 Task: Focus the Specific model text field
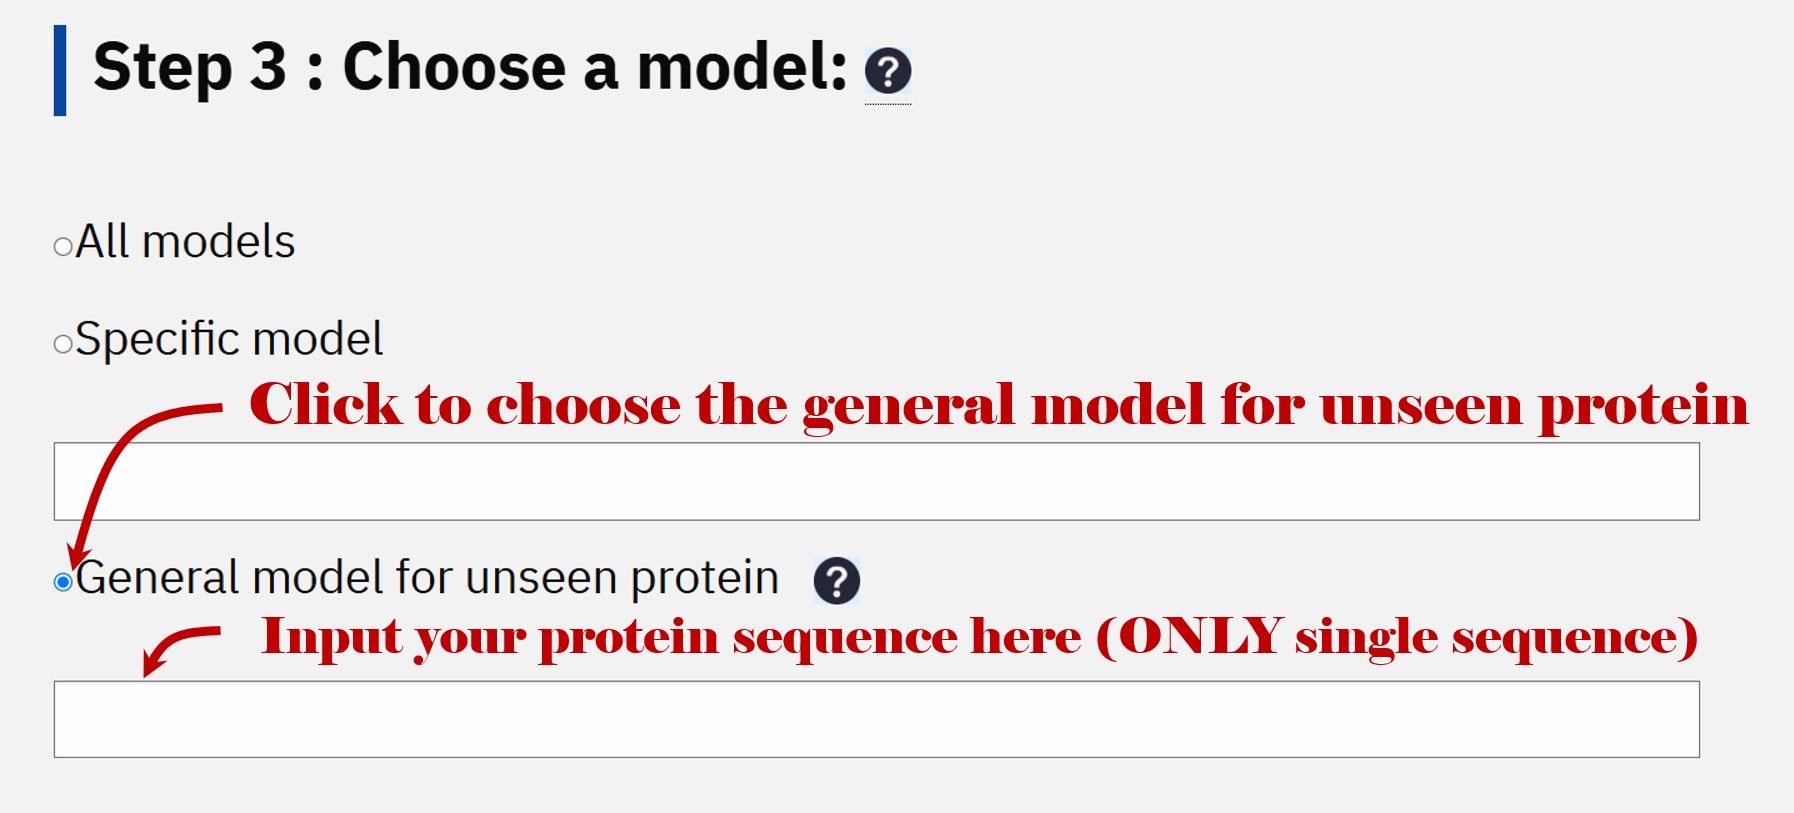pyautogui.click(x=876, y=481)
